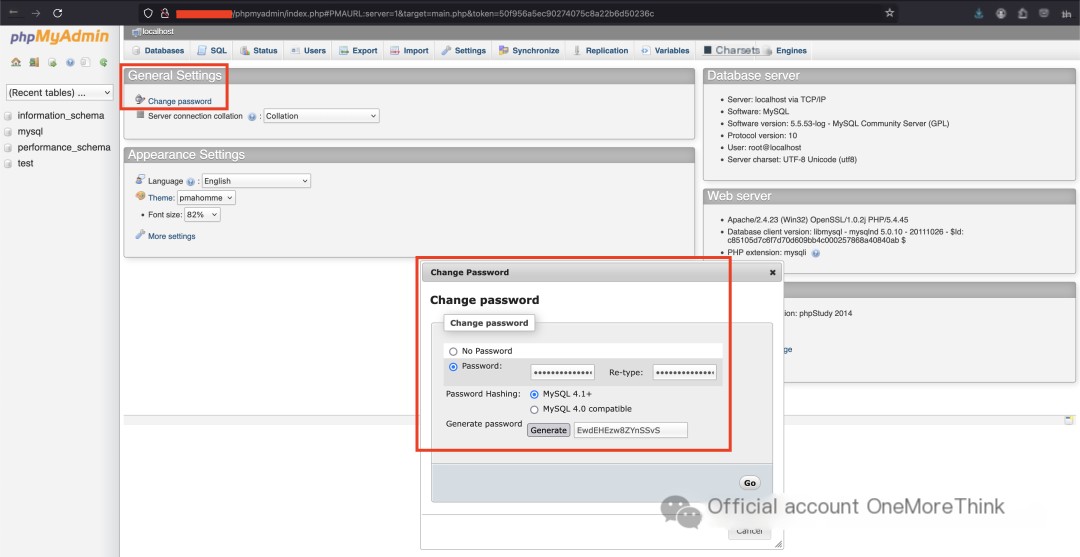Click help icon next to Server connection collation
The width and height of the screenshot is (1080, 557).
coord(252,117)
